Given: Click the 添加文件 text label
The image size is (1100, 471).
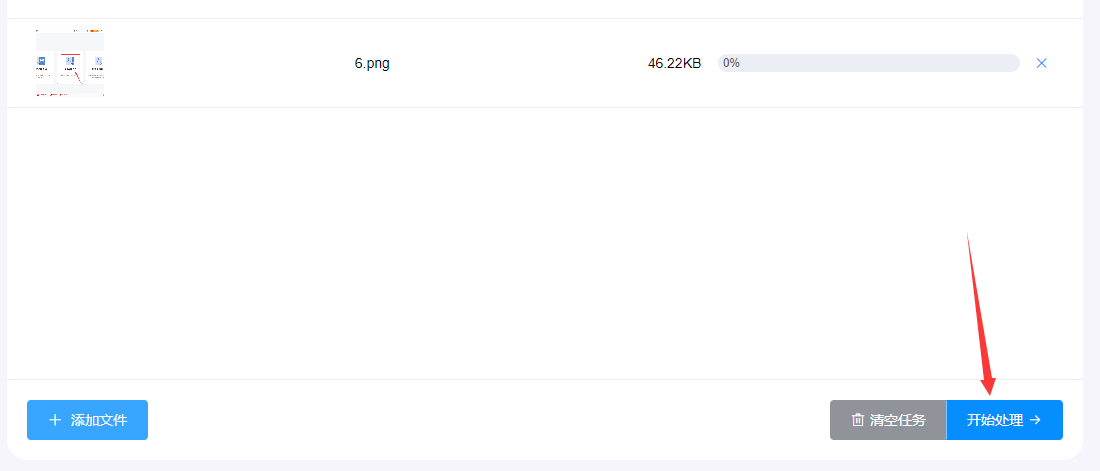Looking at the screenshot, I should 99,420.
